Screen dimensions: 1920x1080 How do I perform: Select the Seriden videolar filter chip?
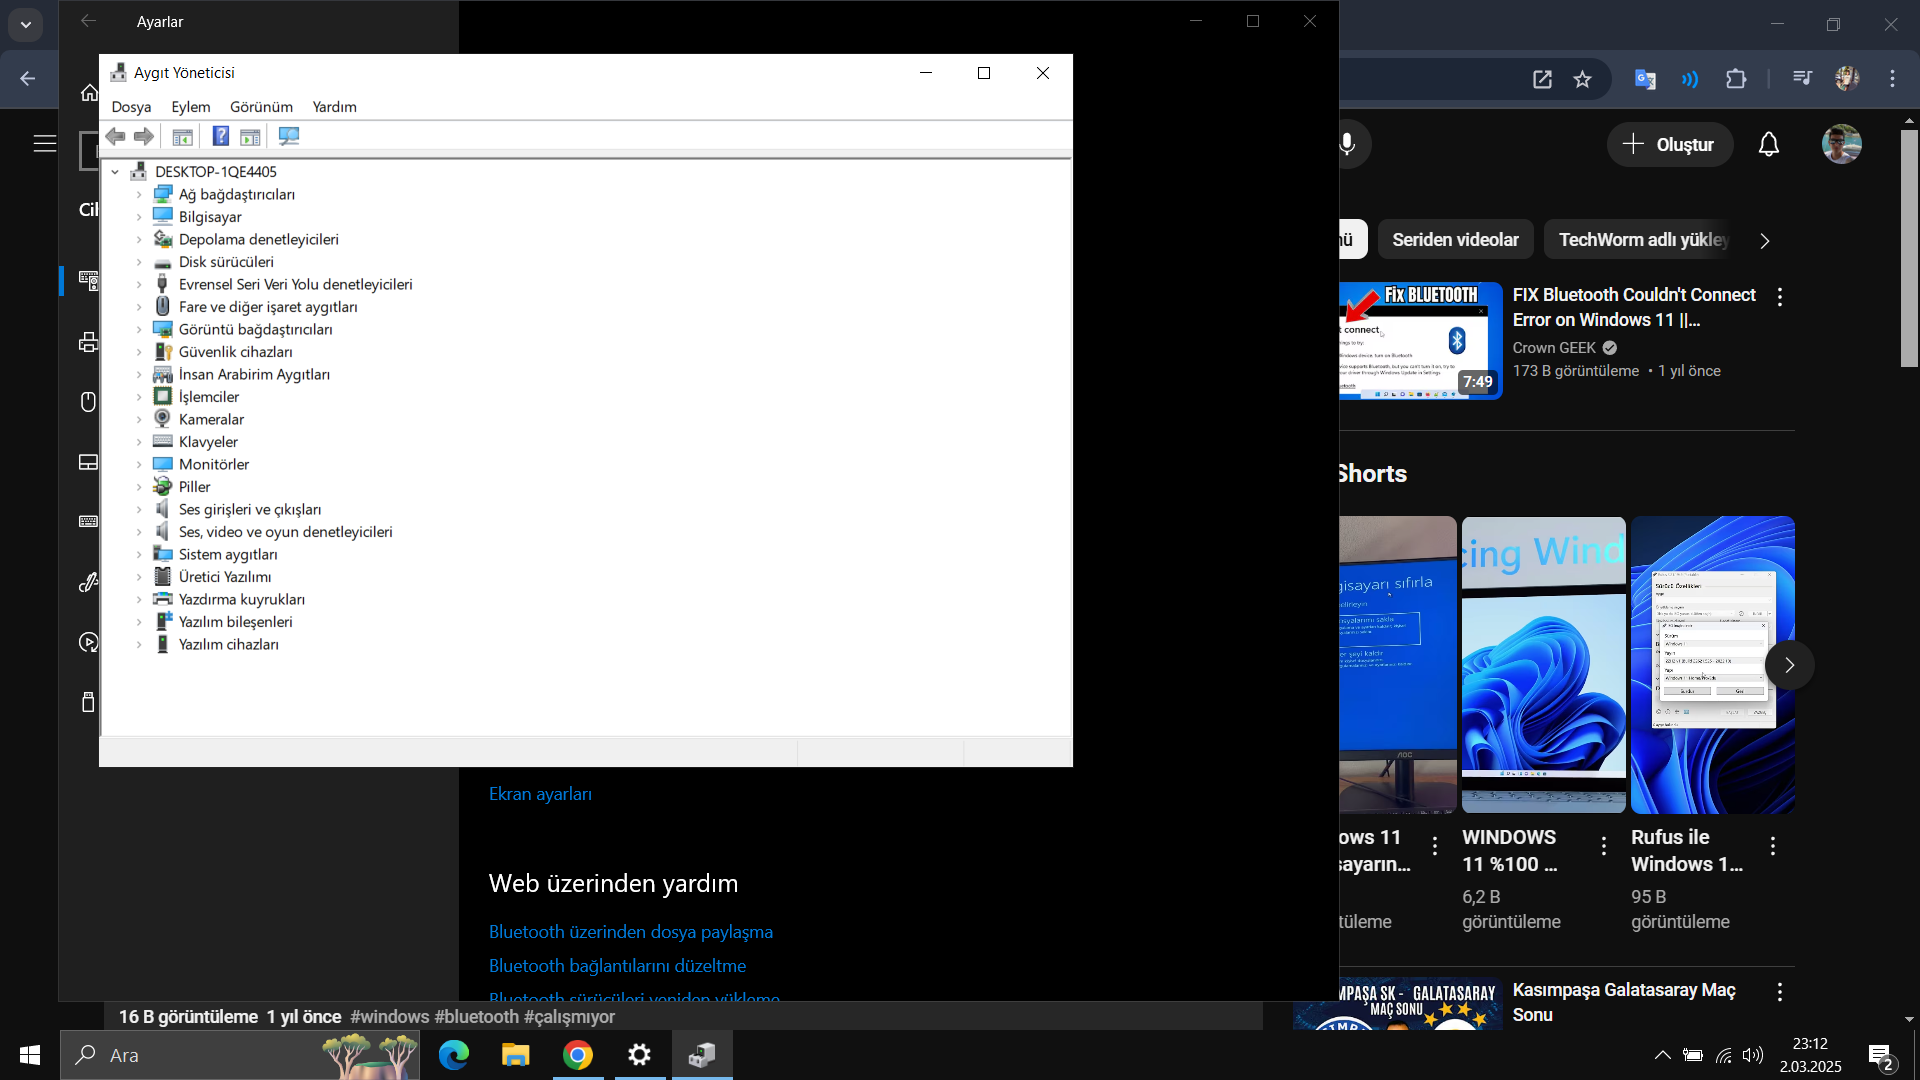[x=1455, y=240]
